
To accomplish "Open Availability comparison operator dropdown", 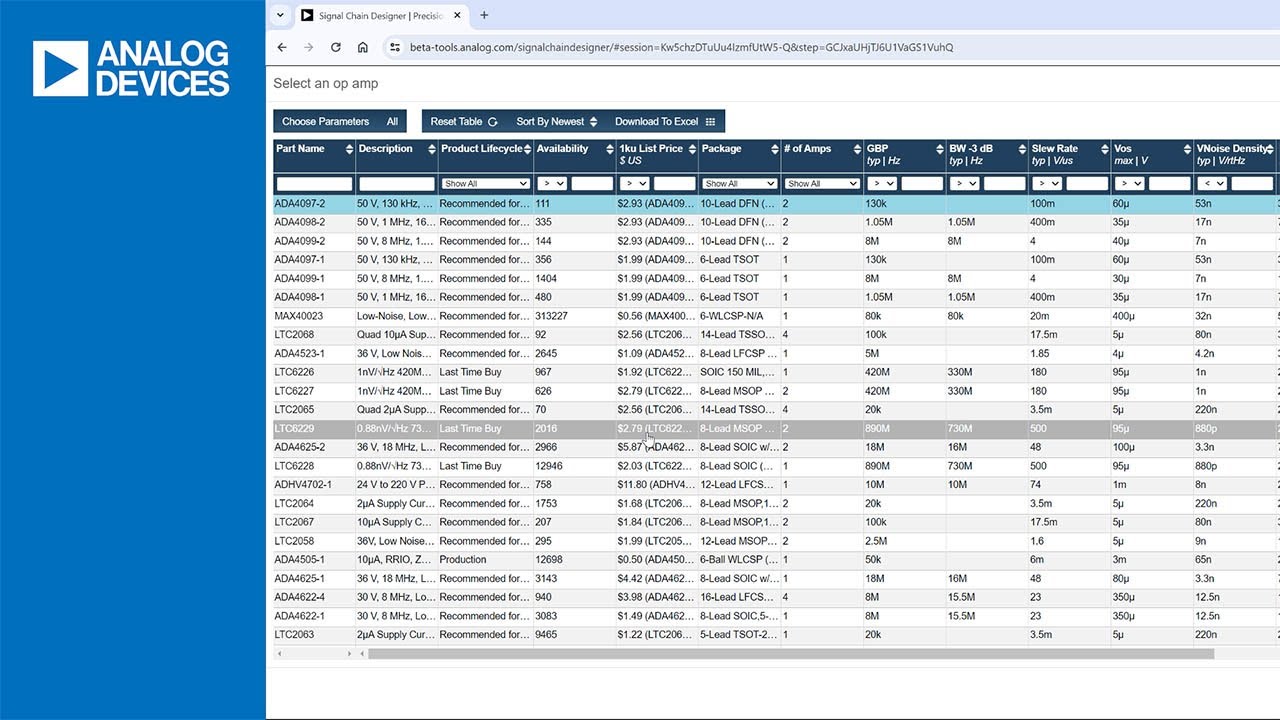I will 552,184.
